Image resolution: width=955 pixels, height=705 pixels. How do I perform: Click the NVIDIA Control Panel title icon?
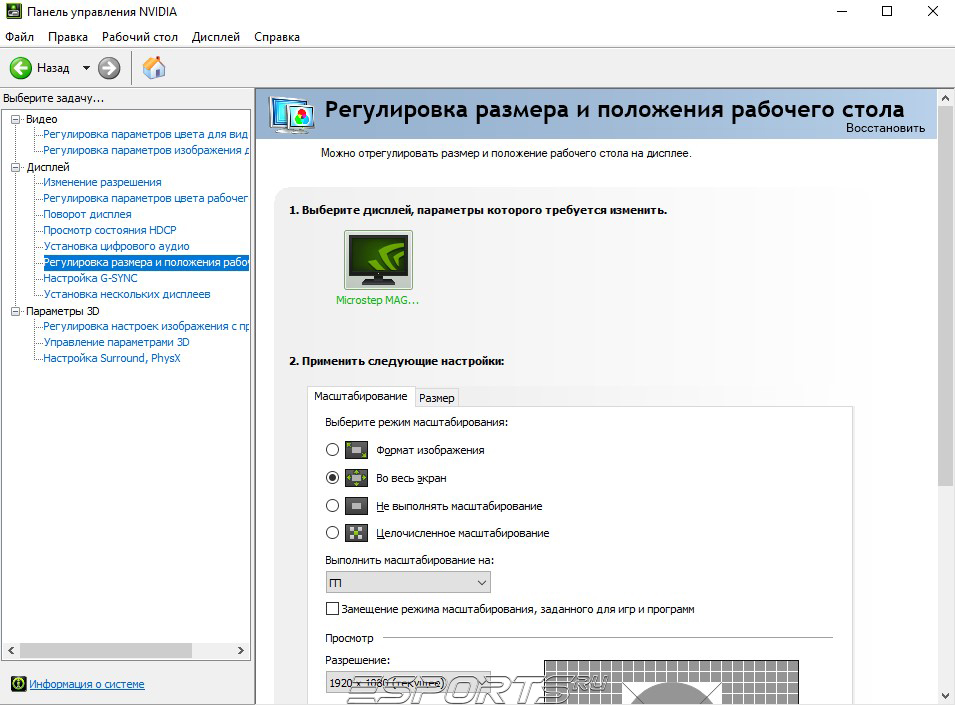pos(13,11)
